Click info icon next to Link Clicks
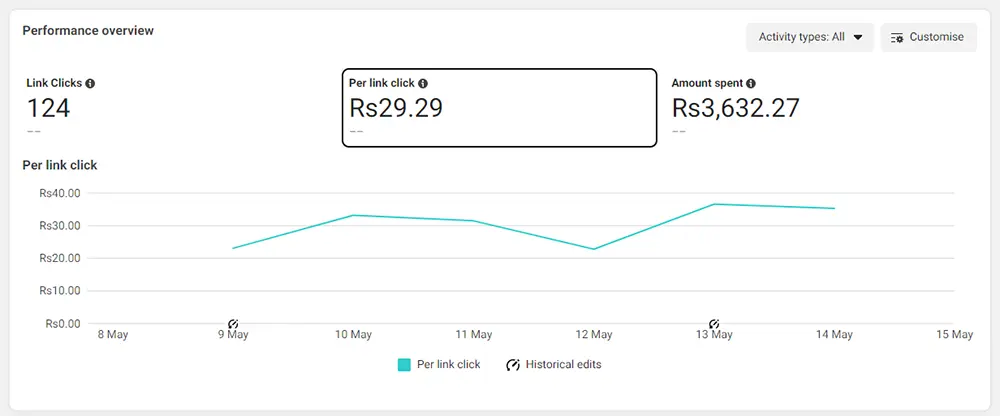The width and height of the screenshot is (1000, 416). (90, 84)
